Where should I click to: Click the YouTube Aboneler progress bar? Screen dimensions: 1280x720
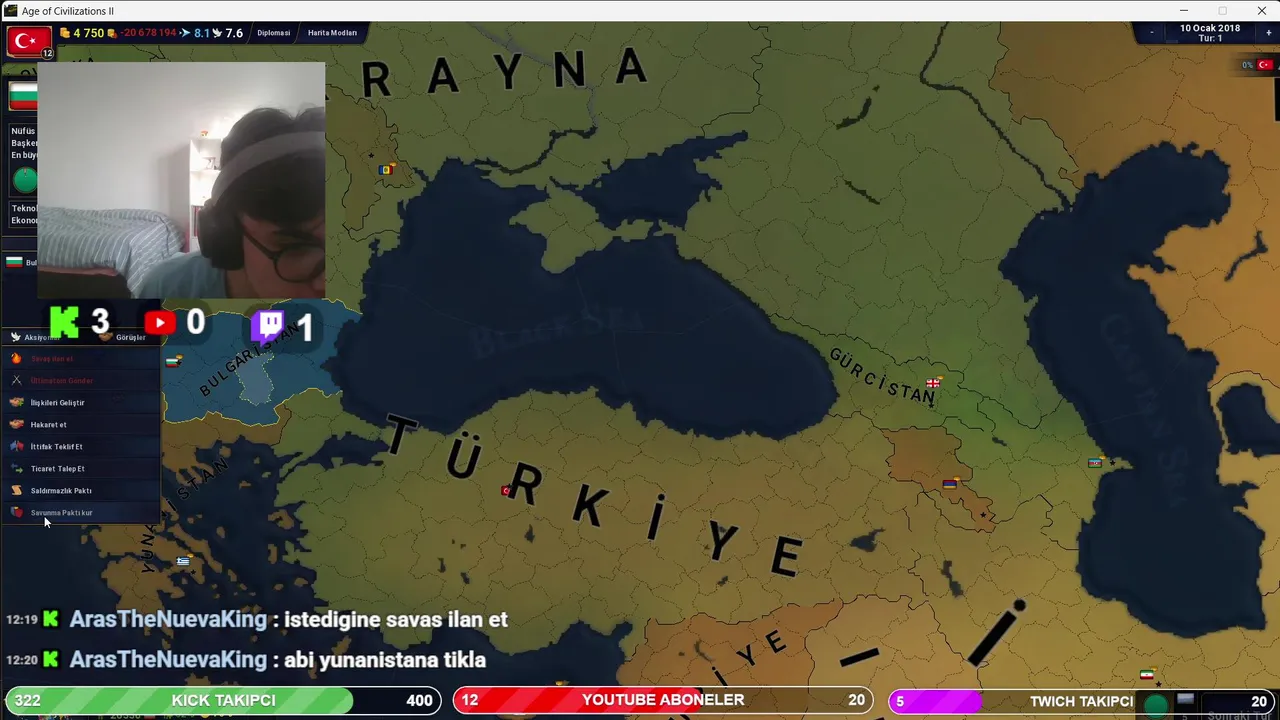(663, 701)
